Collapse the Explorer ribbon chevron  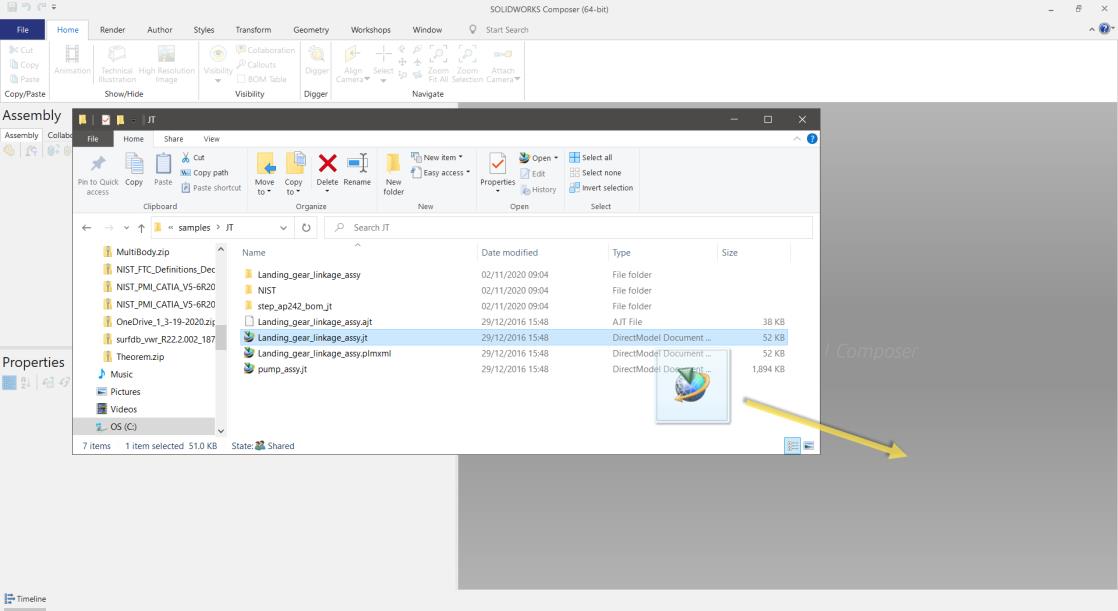796,139
